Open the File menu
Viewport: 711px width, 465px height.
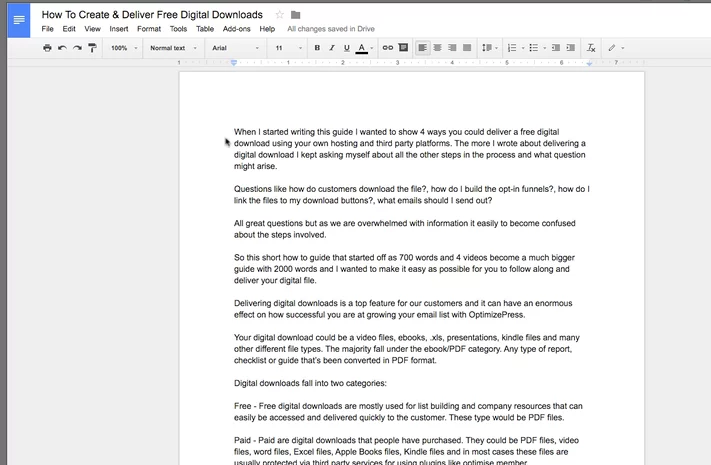pos(47,29)
